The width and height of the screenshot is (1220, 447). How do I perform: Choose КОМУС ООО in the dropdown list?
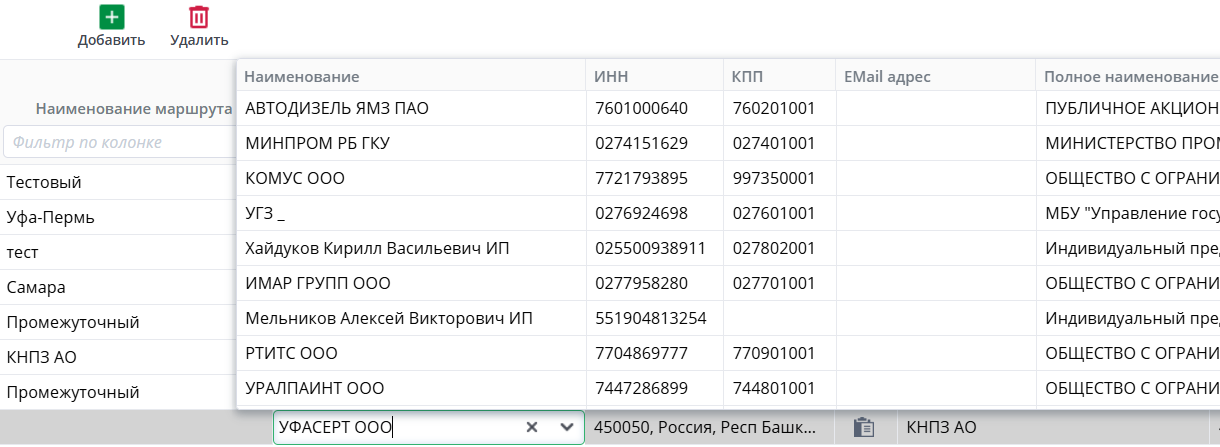pos(295,178)
